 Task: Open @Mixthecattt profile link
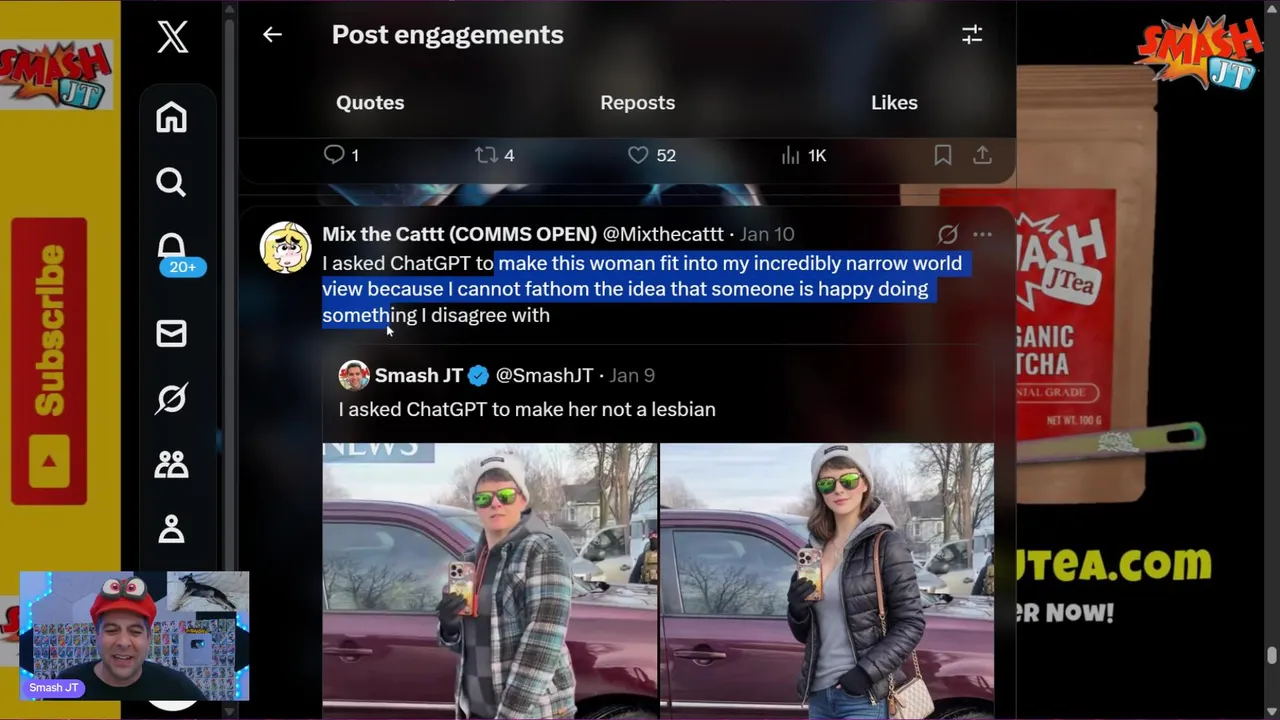pyautogui.click(x=663, y=234)
